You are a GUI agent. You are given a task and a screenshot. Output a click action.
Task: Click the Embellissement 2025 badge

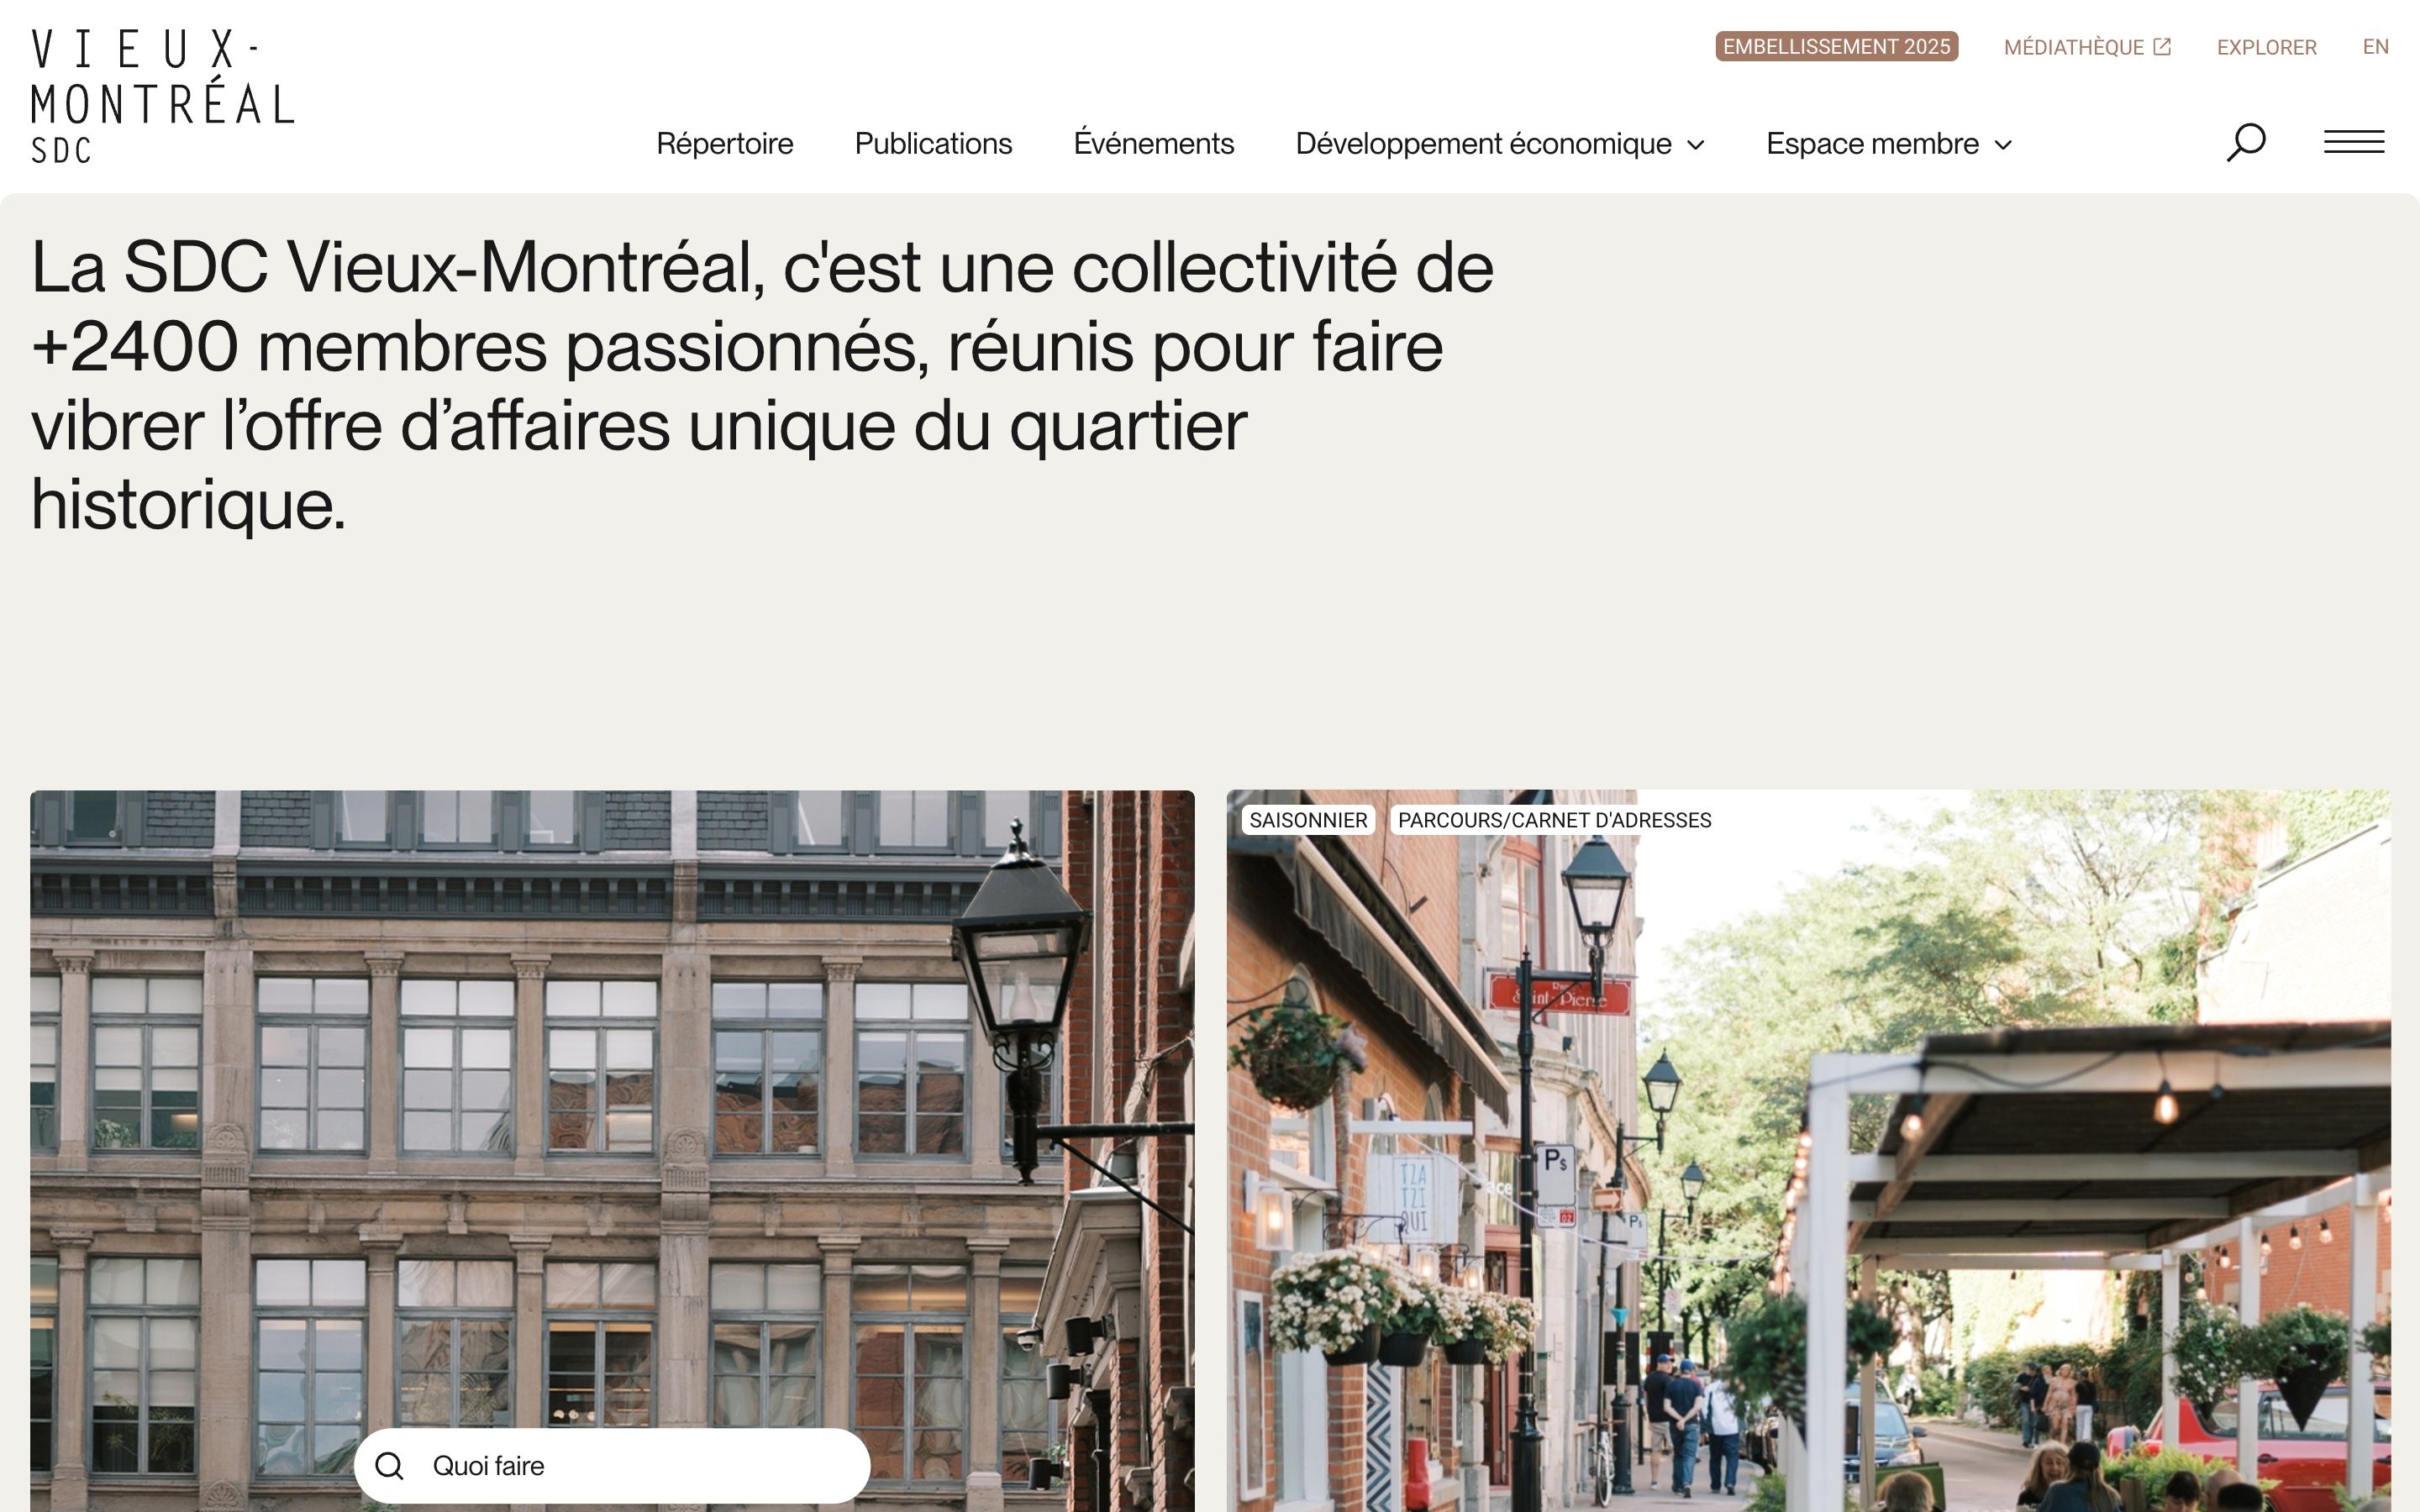[1837, 47]
